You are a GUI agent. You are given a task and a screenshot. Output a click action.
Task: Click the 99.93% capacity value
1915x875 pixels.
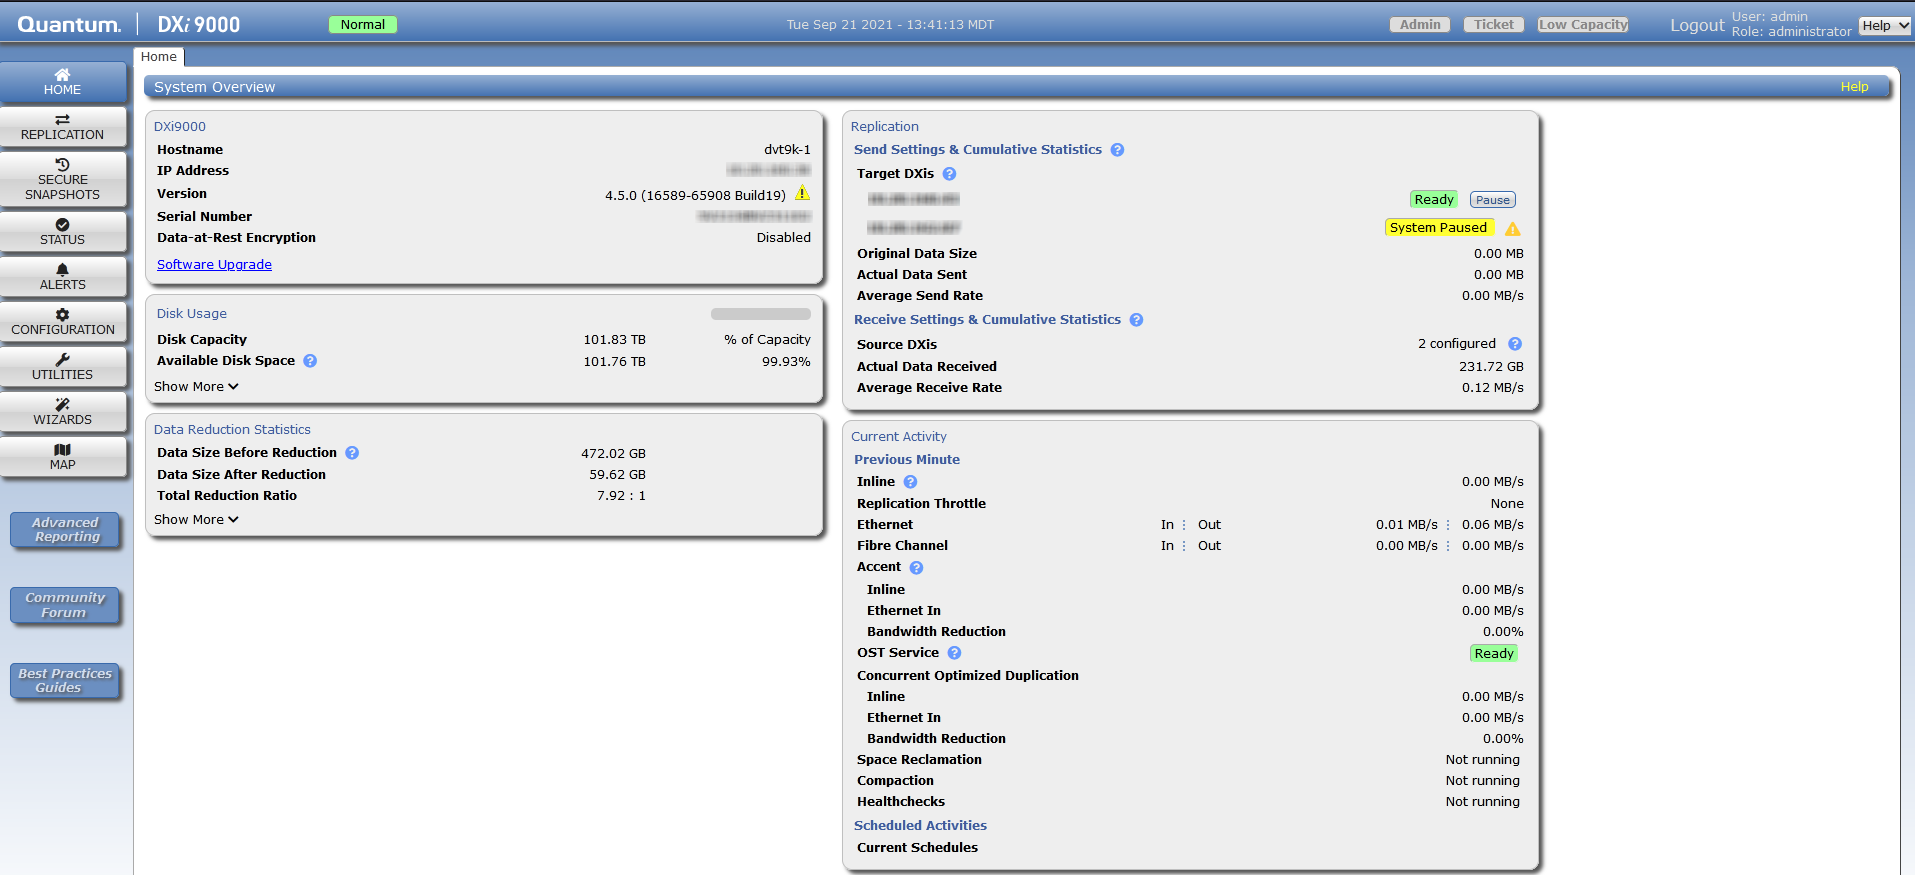click(x=786, y=362)
